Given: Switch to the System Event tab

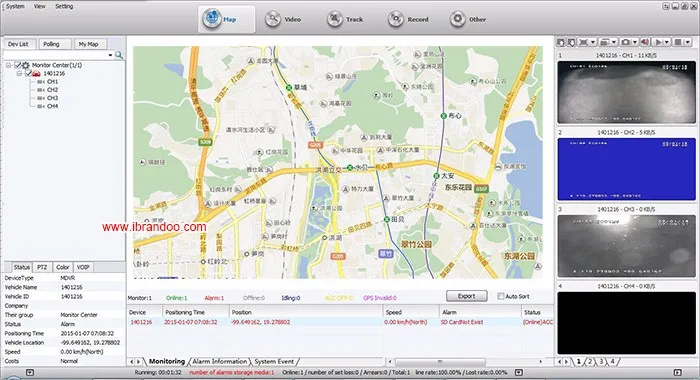Looking at the screenshot, I should pyautogui.click(x=274, y=361).
